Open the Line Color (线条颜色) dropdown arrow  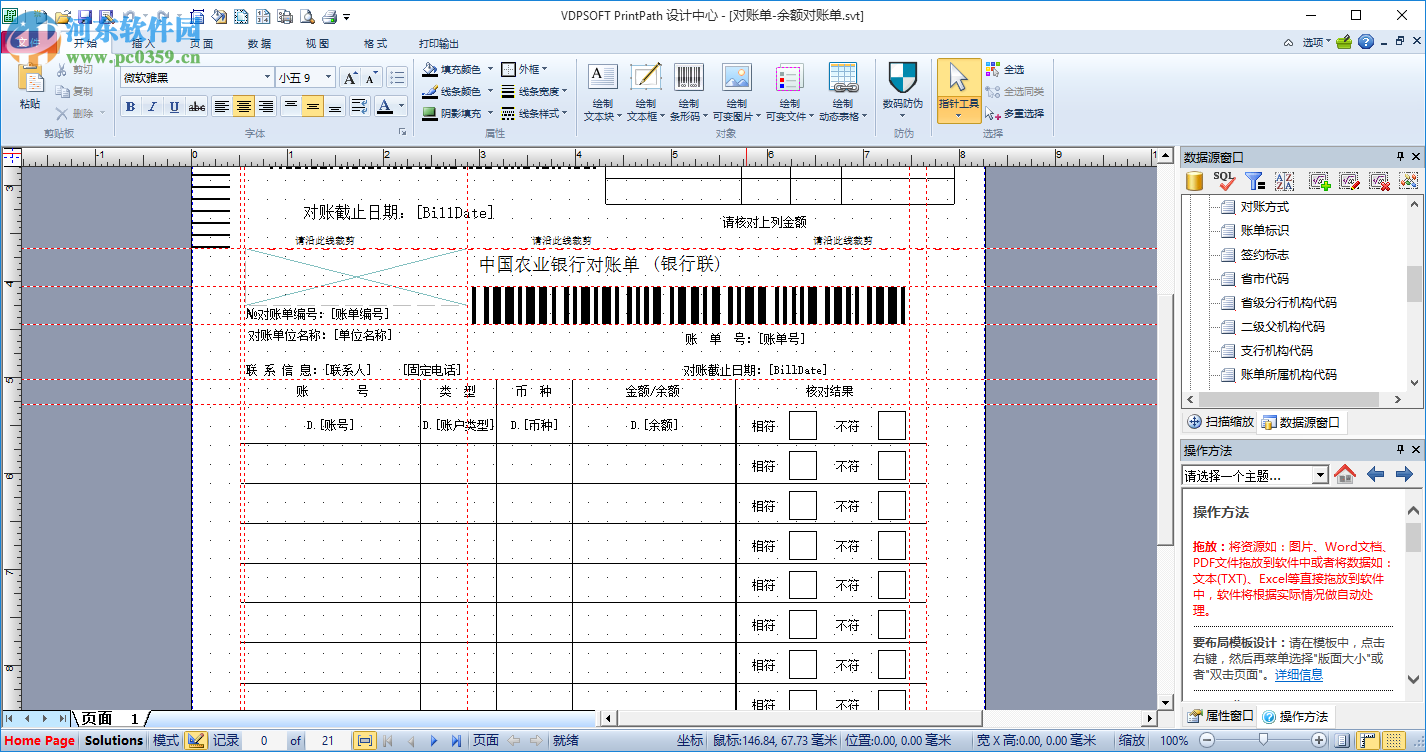pyautogui.click(x=490, y=91)
